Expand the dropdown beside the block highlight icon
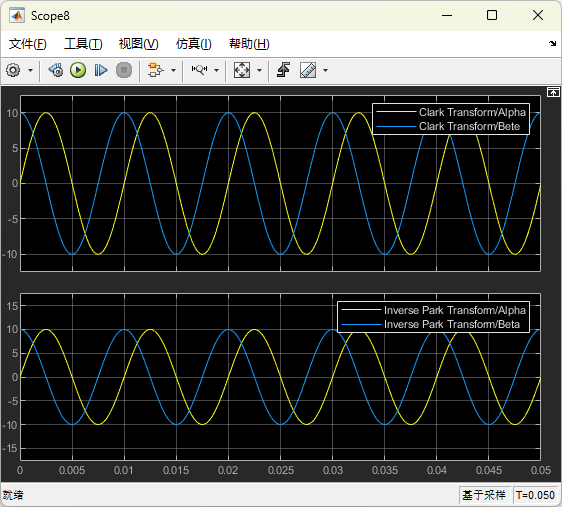 173,70
